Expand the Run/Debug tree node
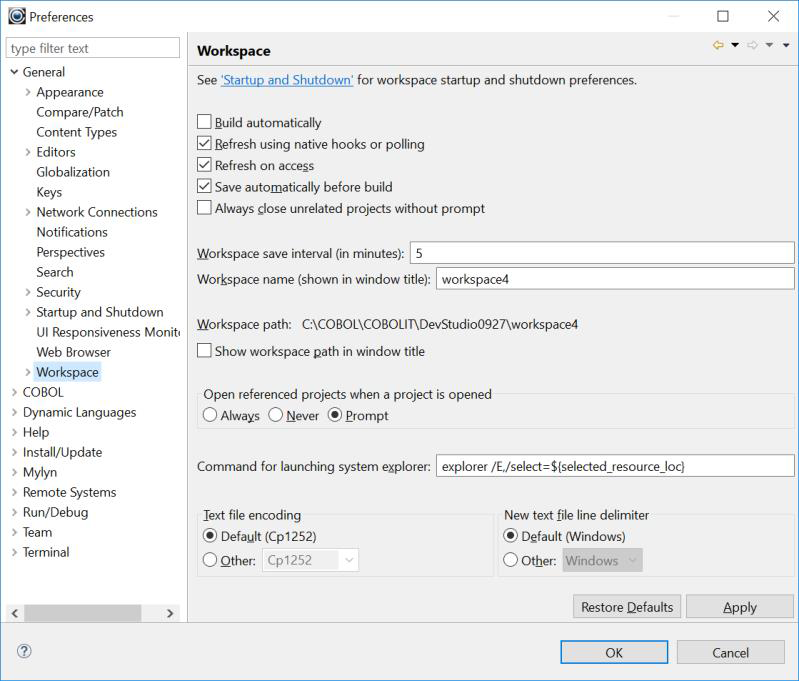 (14, 512)
